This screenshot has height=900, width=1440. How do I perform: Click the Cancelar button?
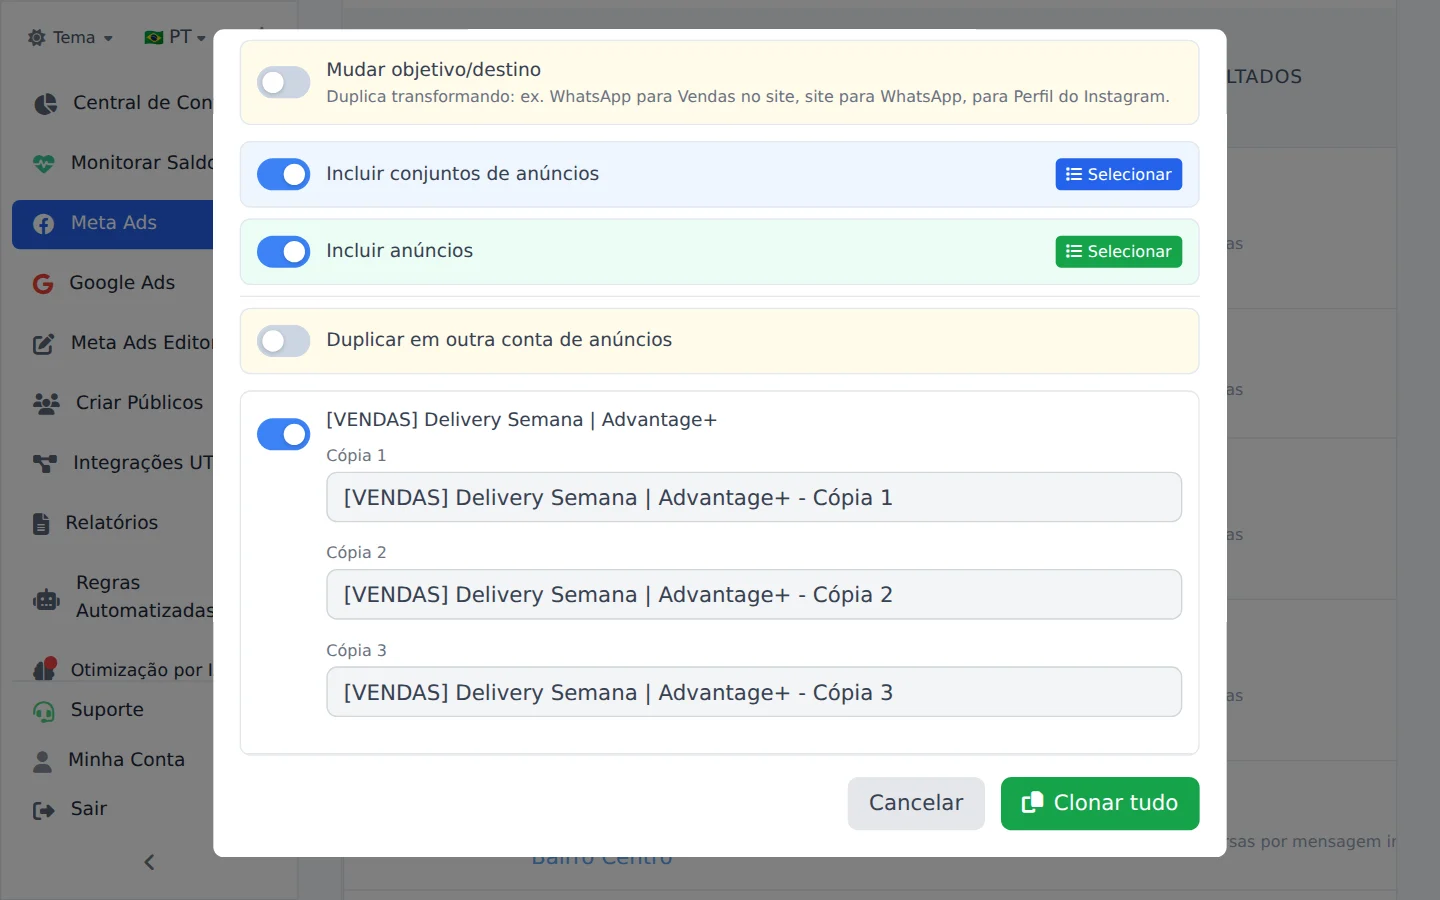tap(916, 803)
